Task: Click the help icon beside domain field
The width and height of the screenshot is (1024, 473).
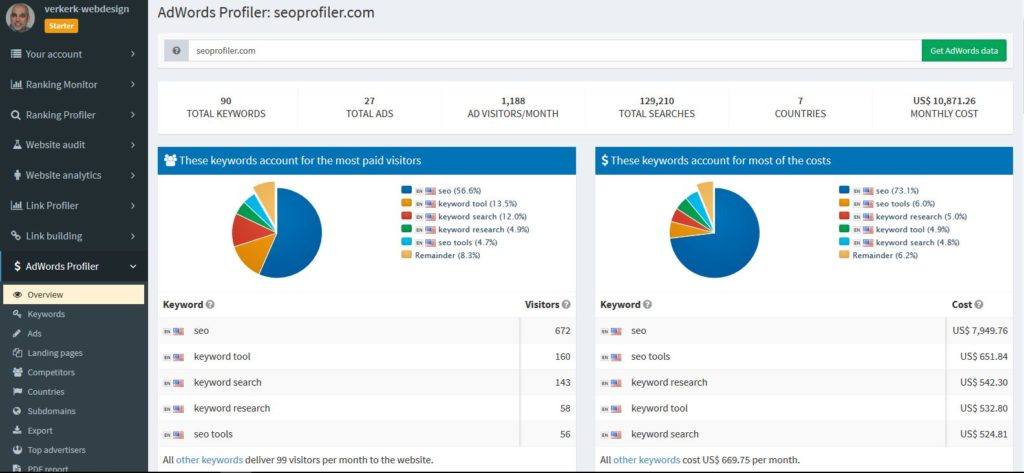Action: click(176, 50)
